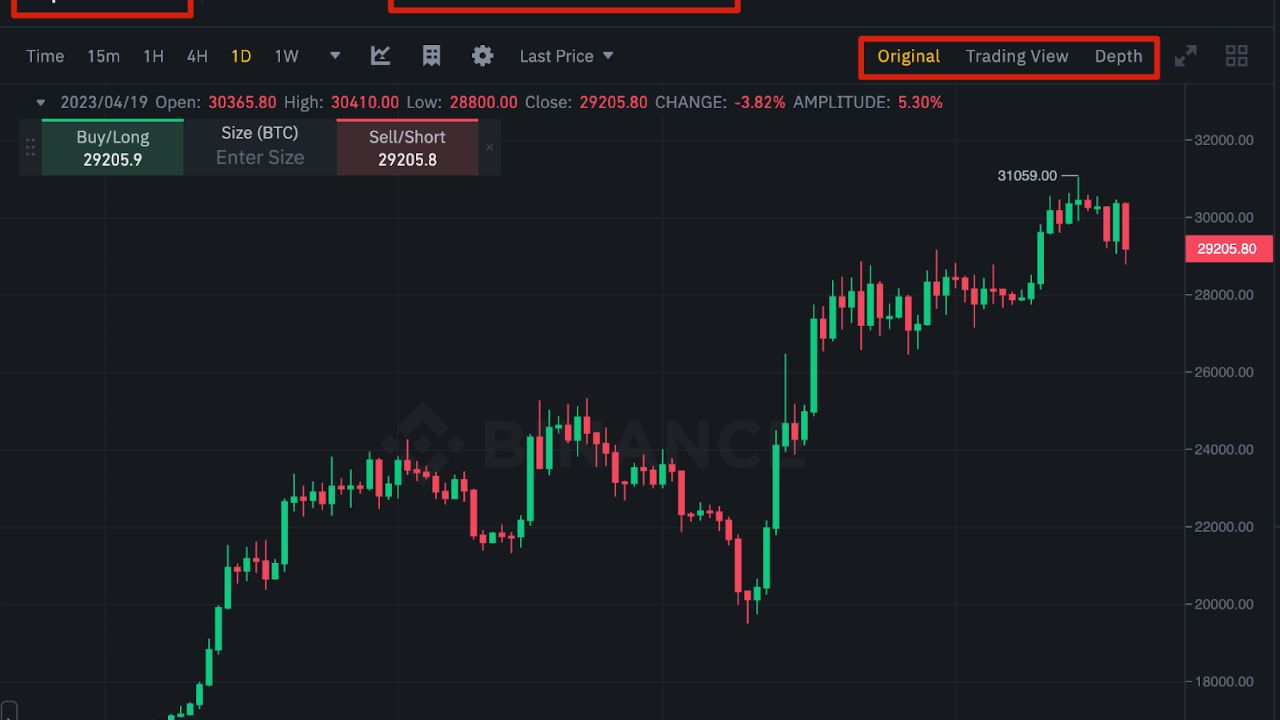Open the Last Price dropdown
The image size is (1280, 720).
pos(566,56)
